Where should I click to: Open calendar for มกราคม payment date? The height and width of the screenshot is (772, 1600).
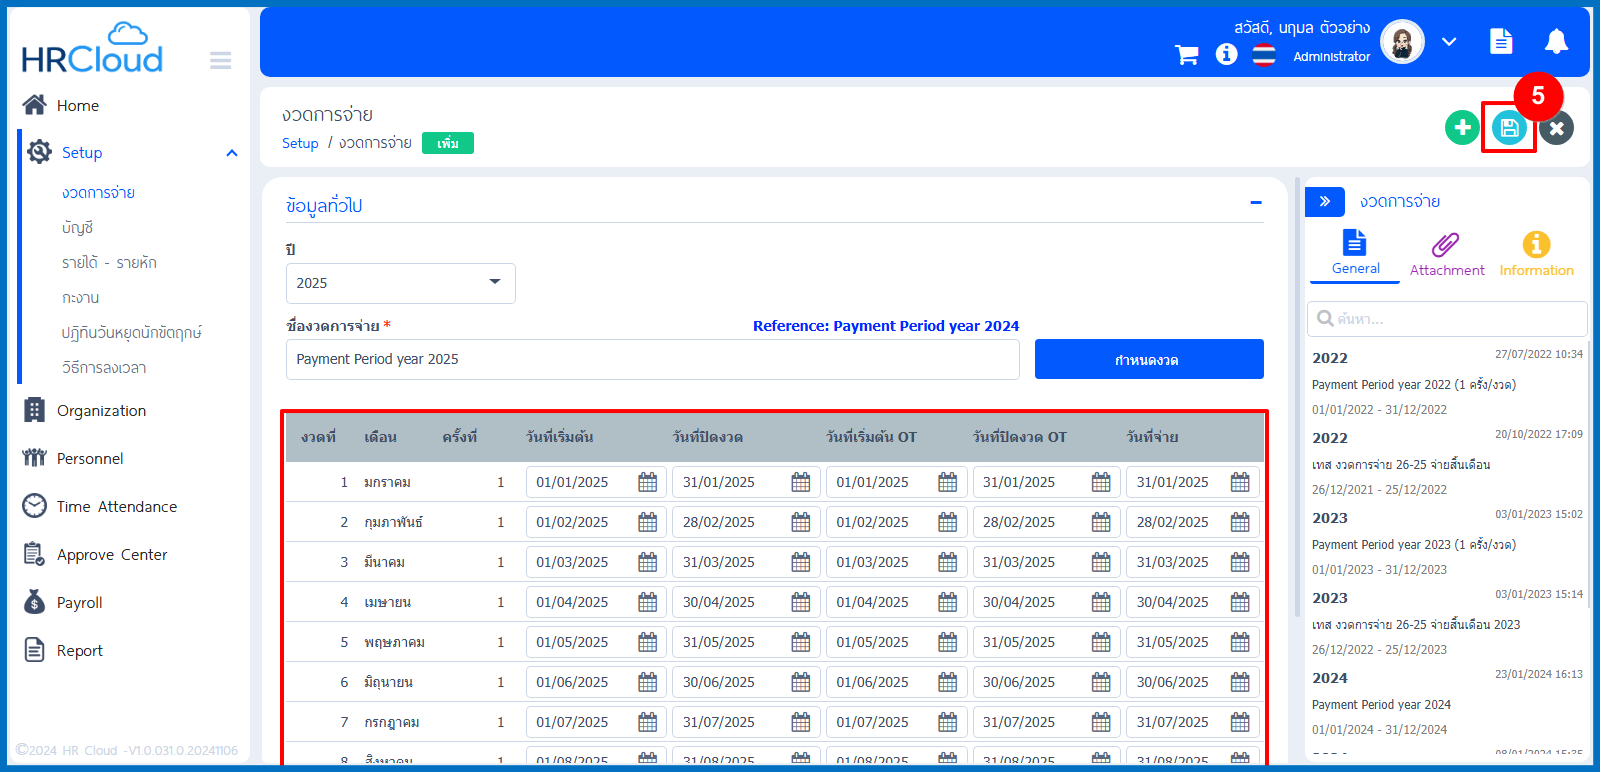1240,482
